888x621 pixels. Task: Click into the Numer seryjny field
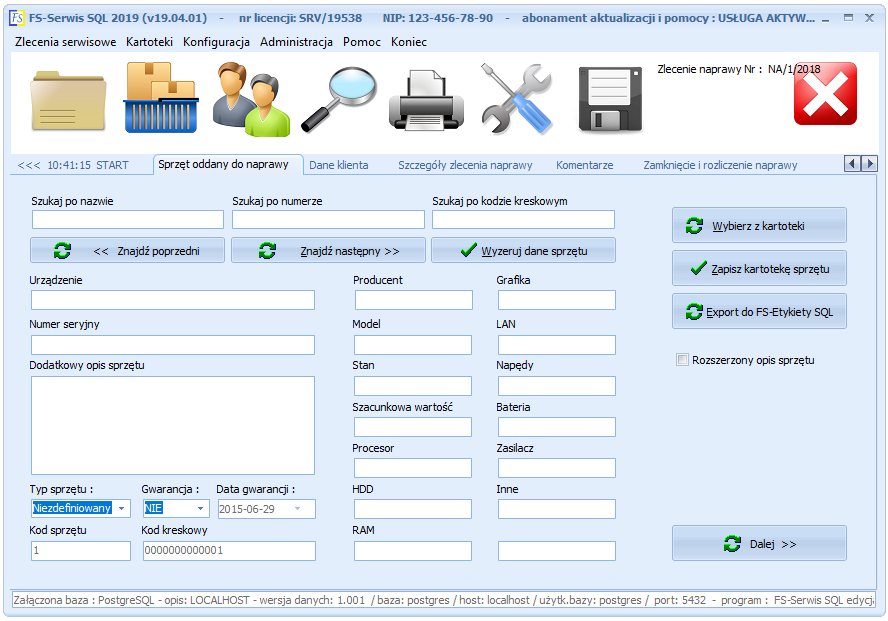click(x=173, y=345)
